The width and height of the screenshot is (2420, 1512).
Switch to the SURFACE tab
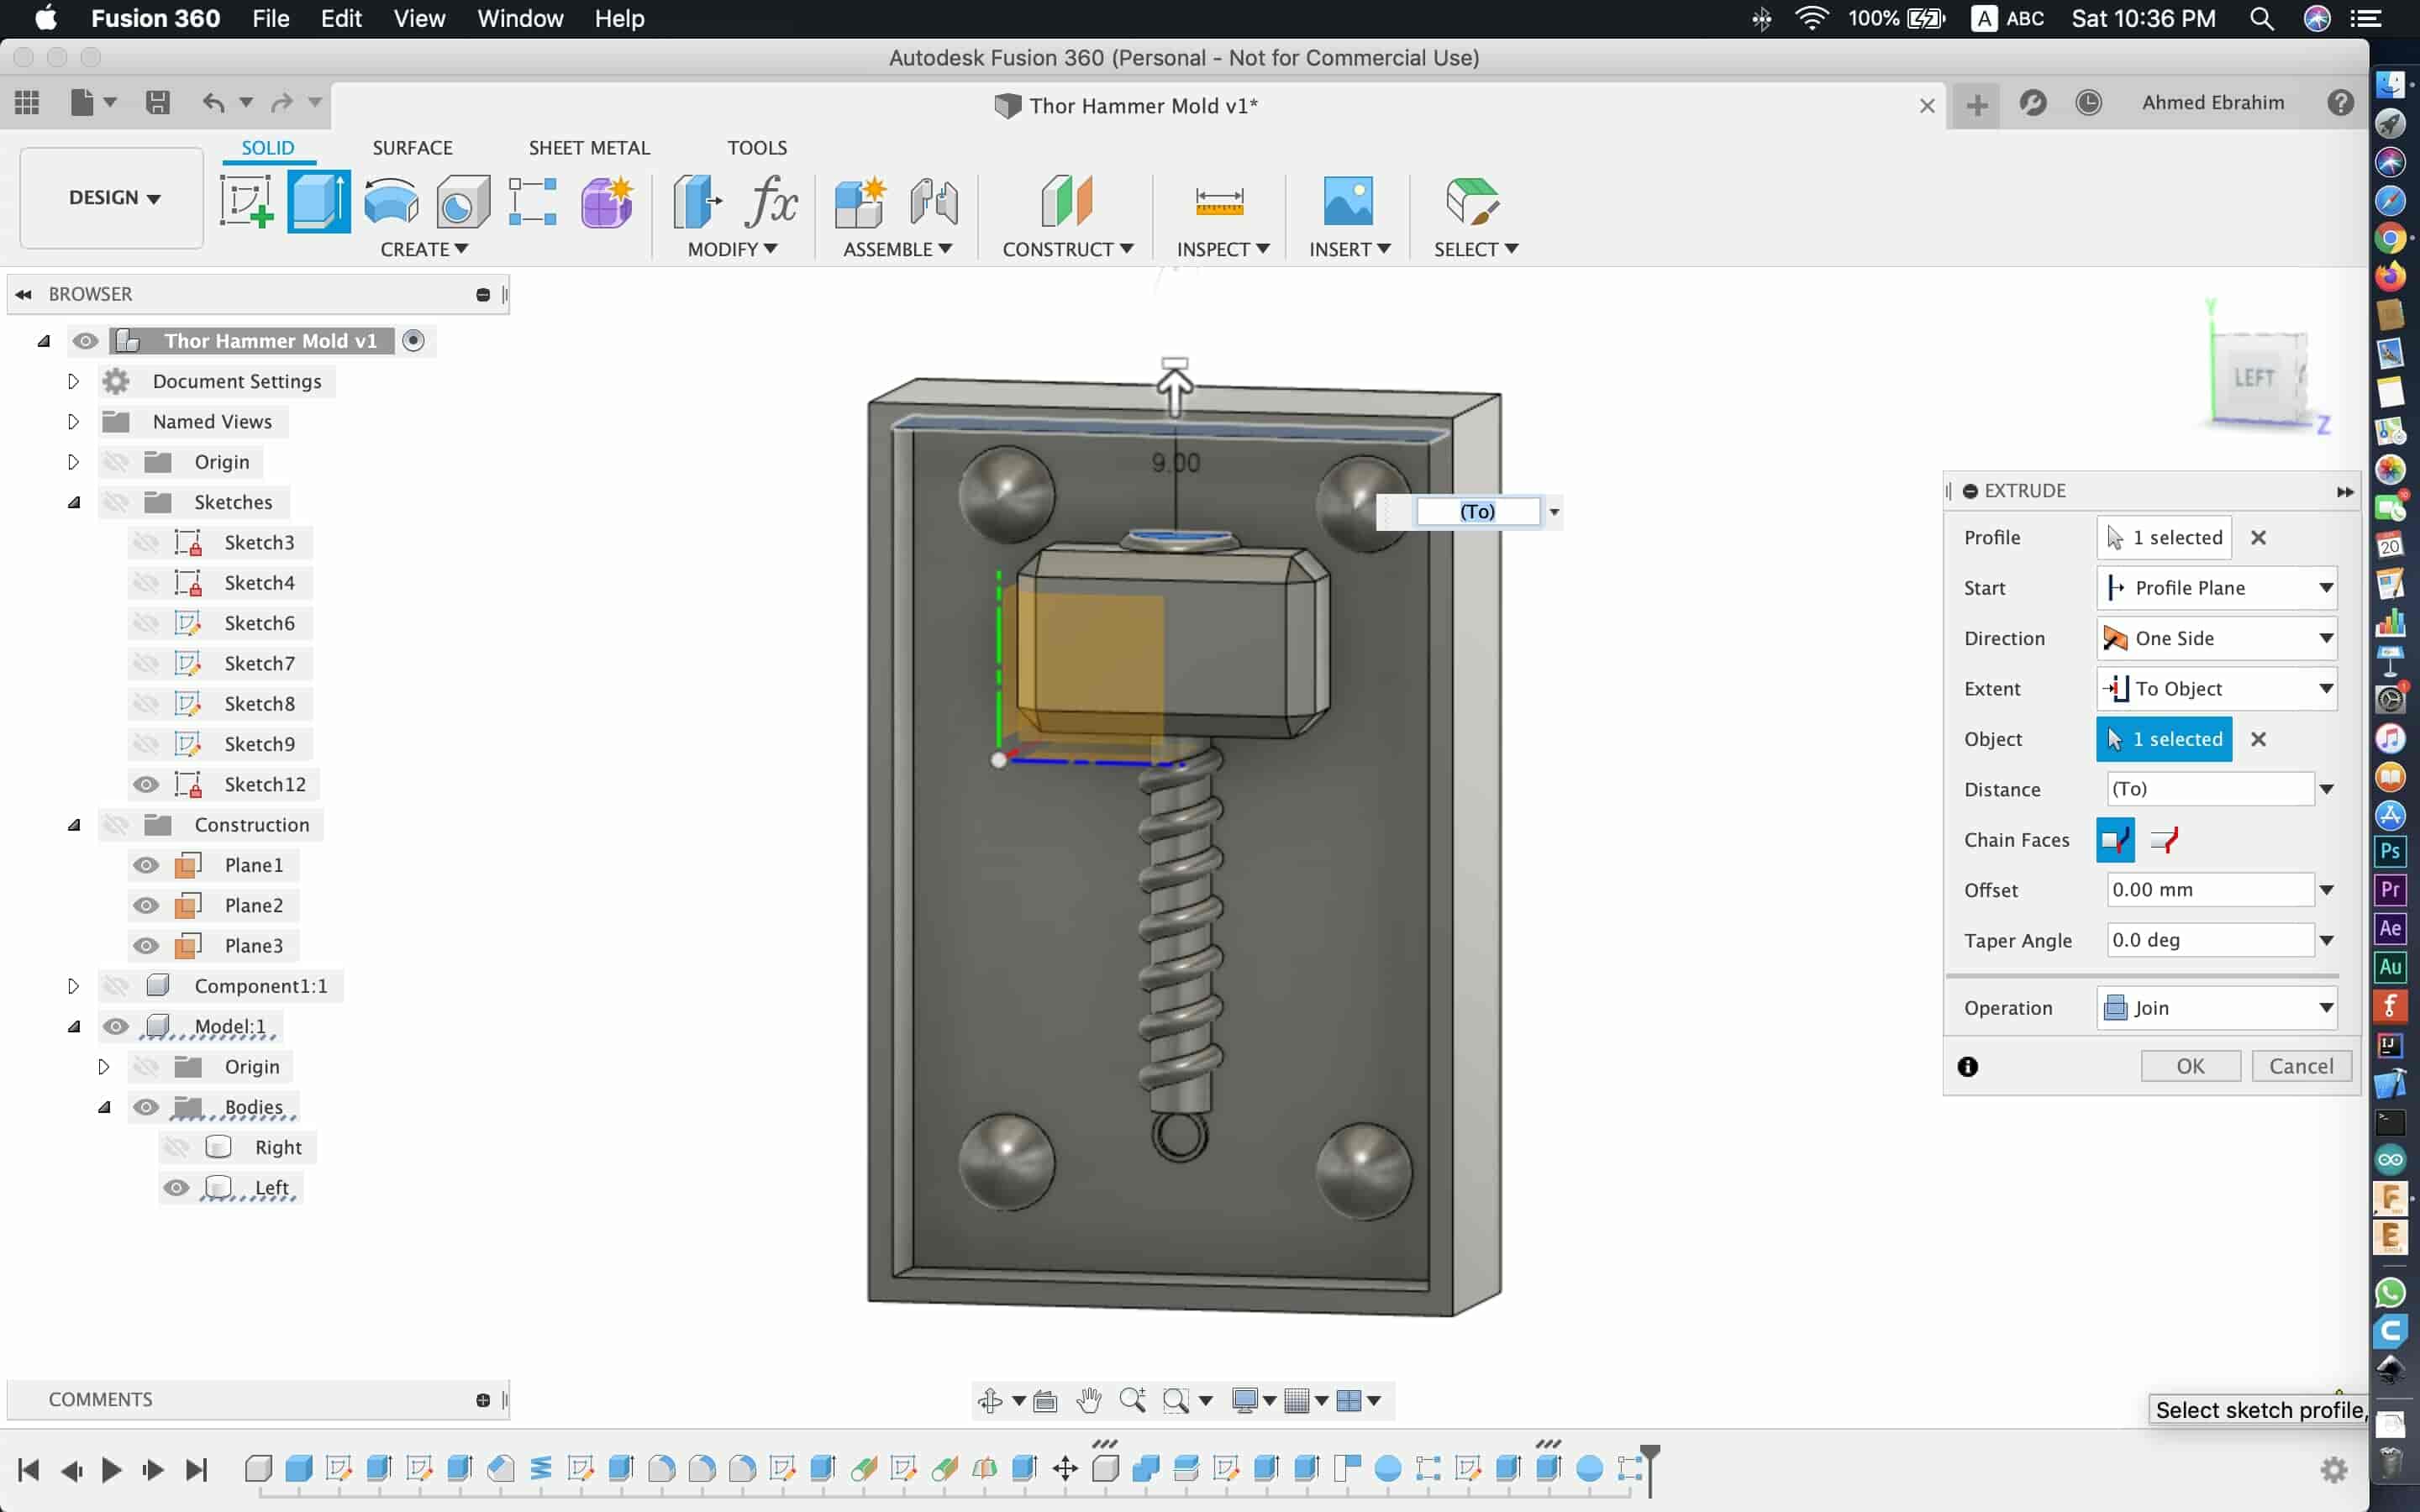click(x=412, y=147)
